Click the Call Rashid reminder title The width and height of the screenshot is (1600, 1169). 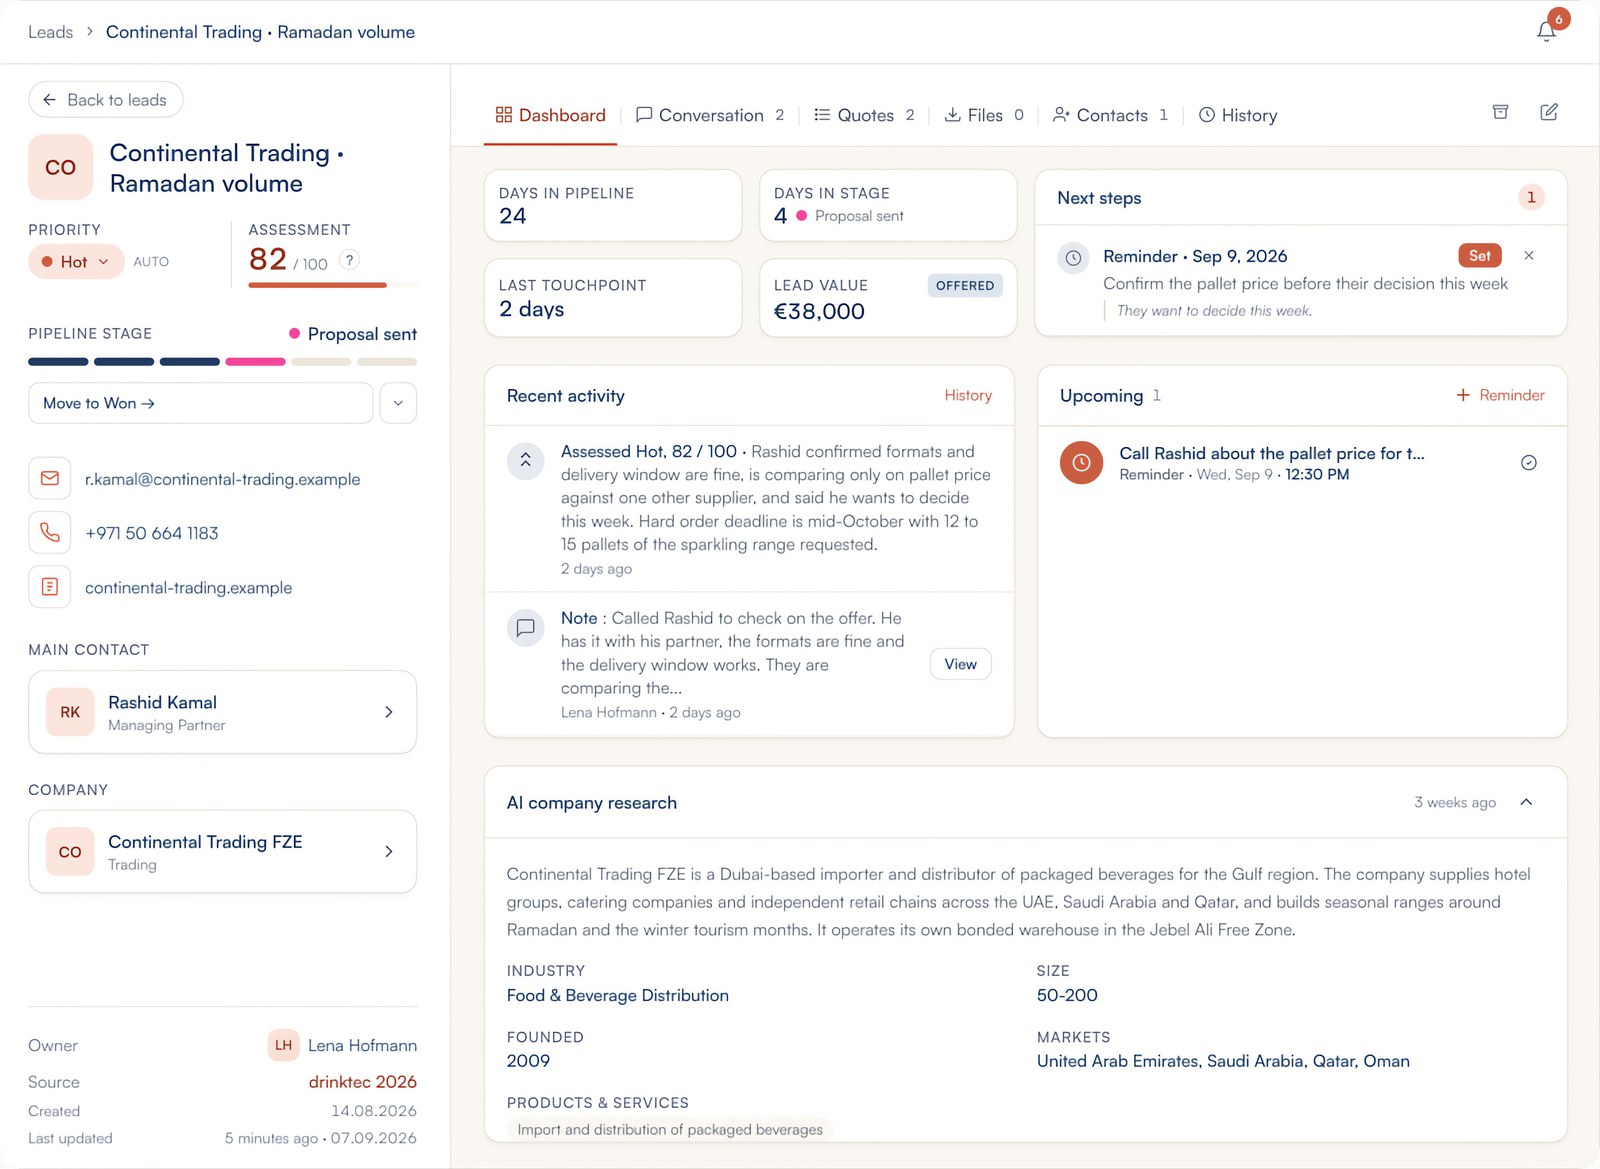pos(1272,453)
